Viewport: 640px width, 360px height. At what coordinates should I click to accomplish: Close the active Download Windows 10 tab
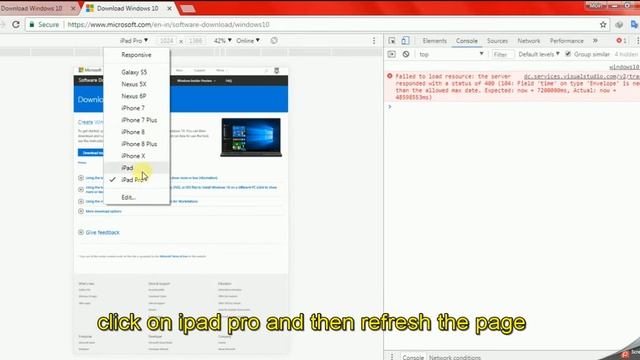pyautogui.click(x=169, y=8)
